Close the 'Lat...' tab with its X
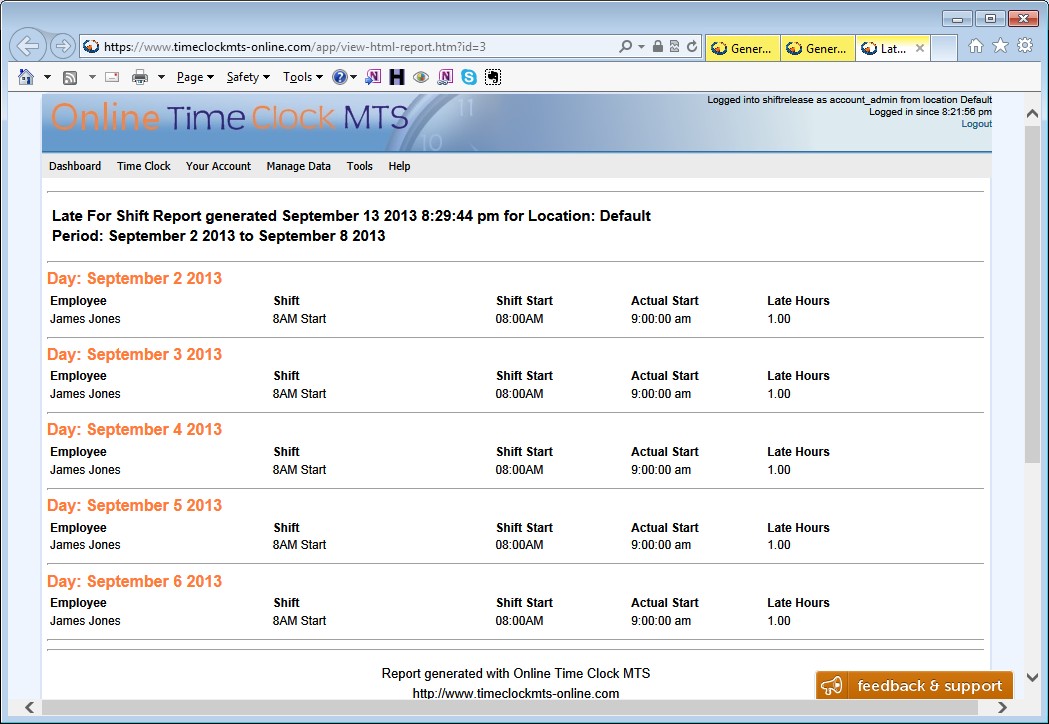Viewport: 1049px width, 724px height. 920,48
